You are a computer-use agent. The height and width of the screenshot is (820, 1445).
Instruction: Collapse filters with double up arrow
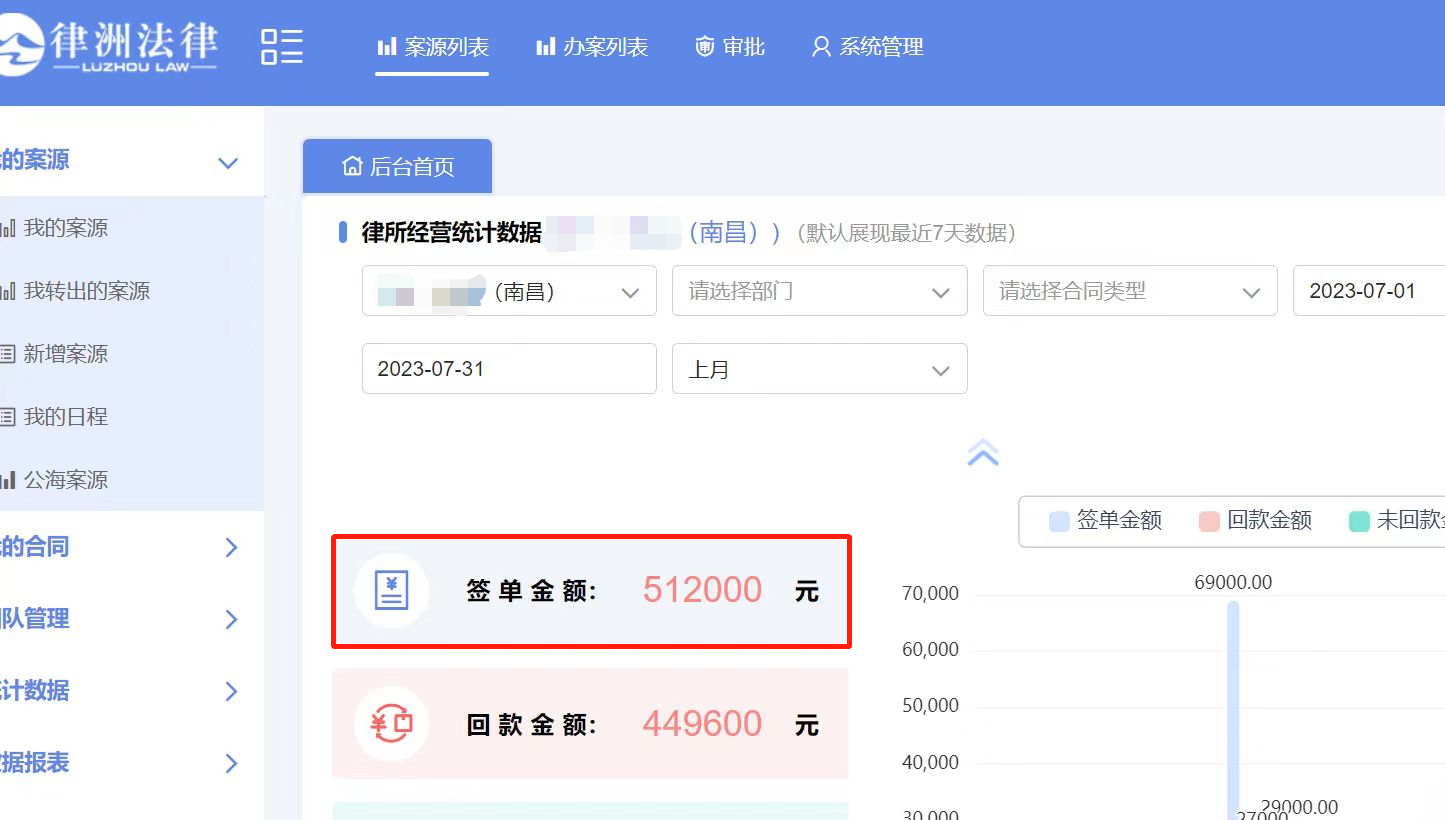[x=983, y=454]
